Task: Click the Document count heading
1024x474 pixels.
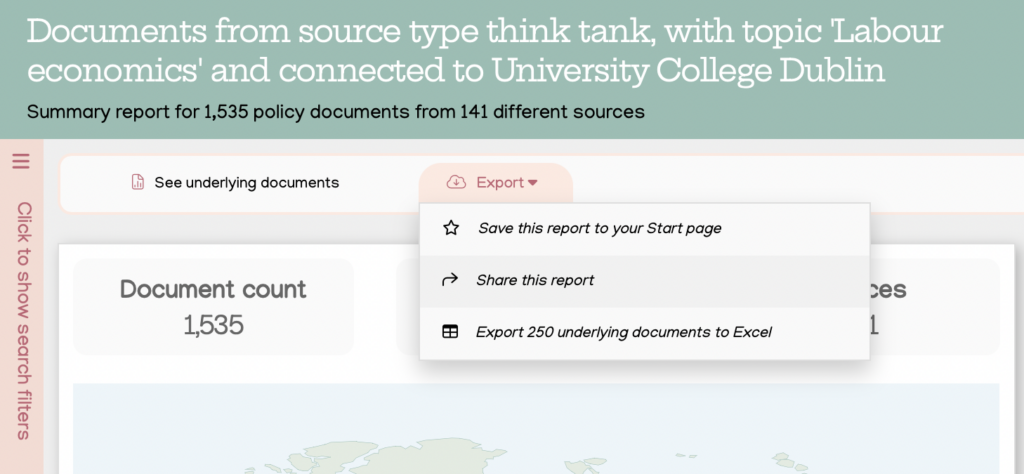Action: click(x=213, y=289)
